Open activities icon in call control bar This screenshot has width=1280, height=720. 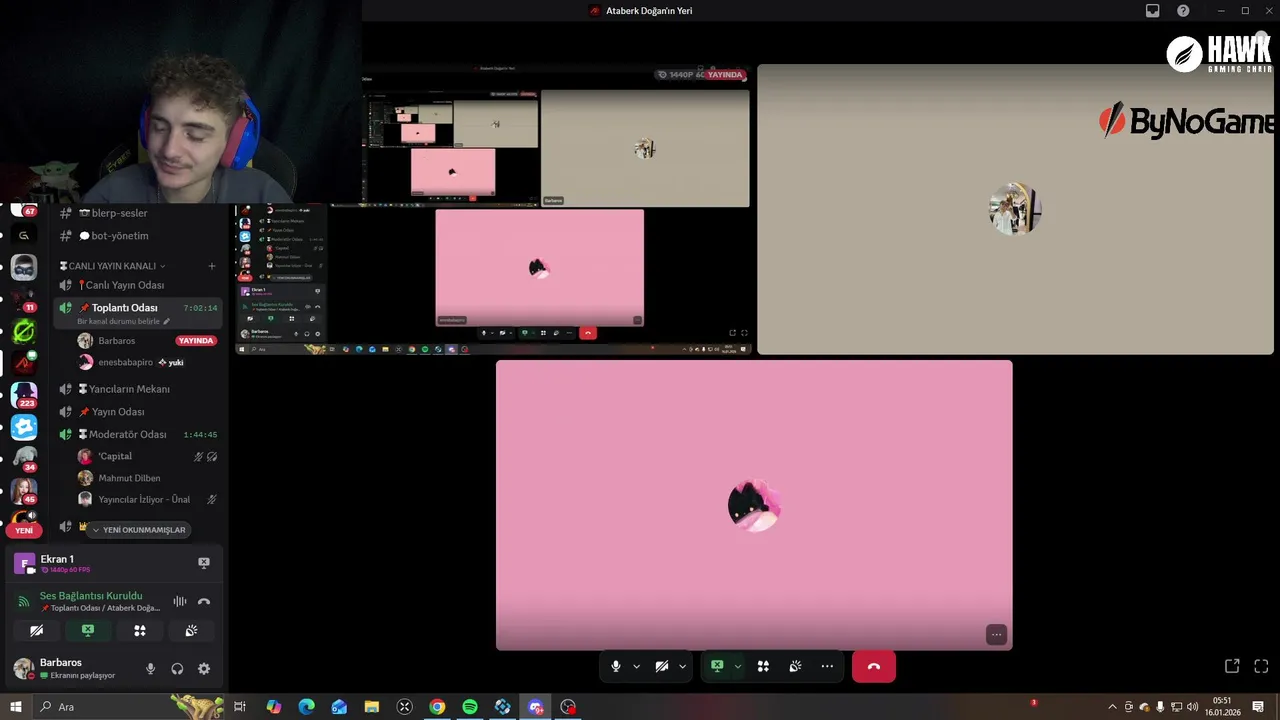coord(763,666)
